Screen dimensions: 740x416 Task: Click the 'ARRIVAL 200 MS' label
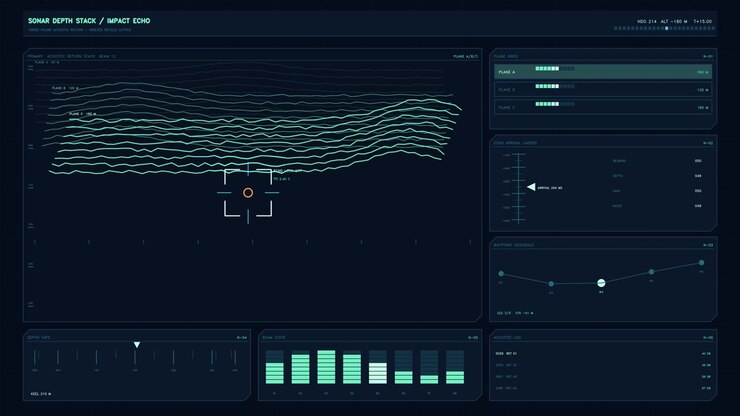click(550, 188)
